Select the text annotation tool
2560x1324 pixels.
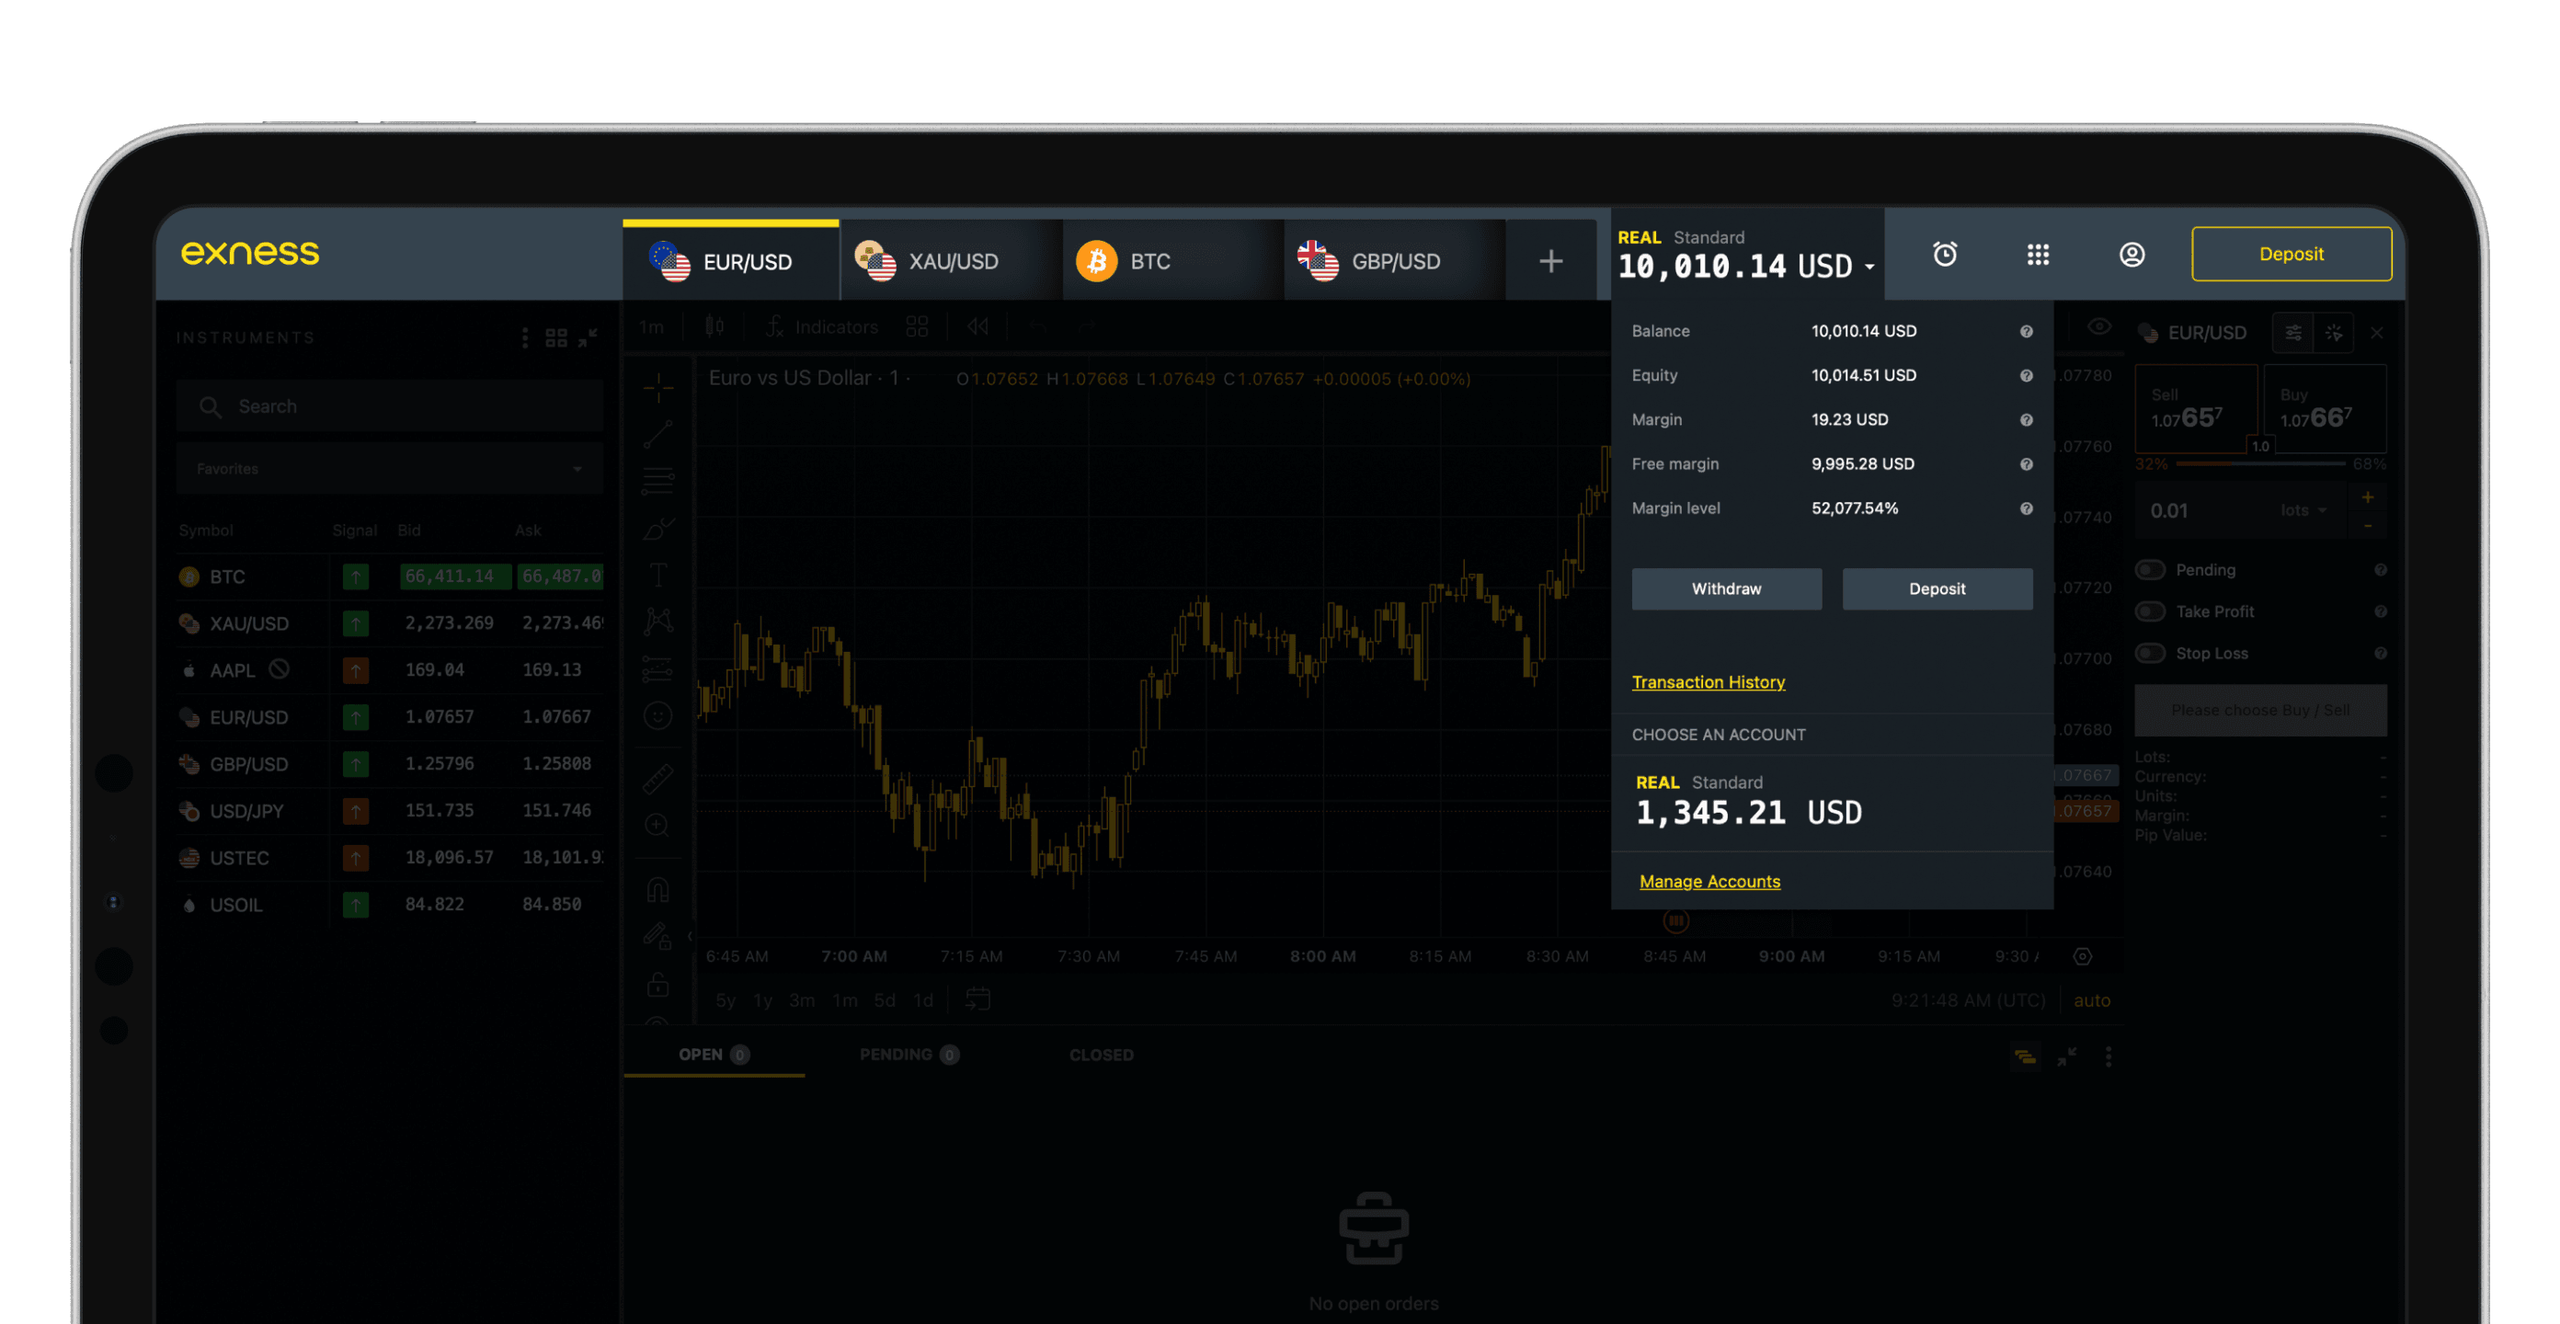pos(658,574)
